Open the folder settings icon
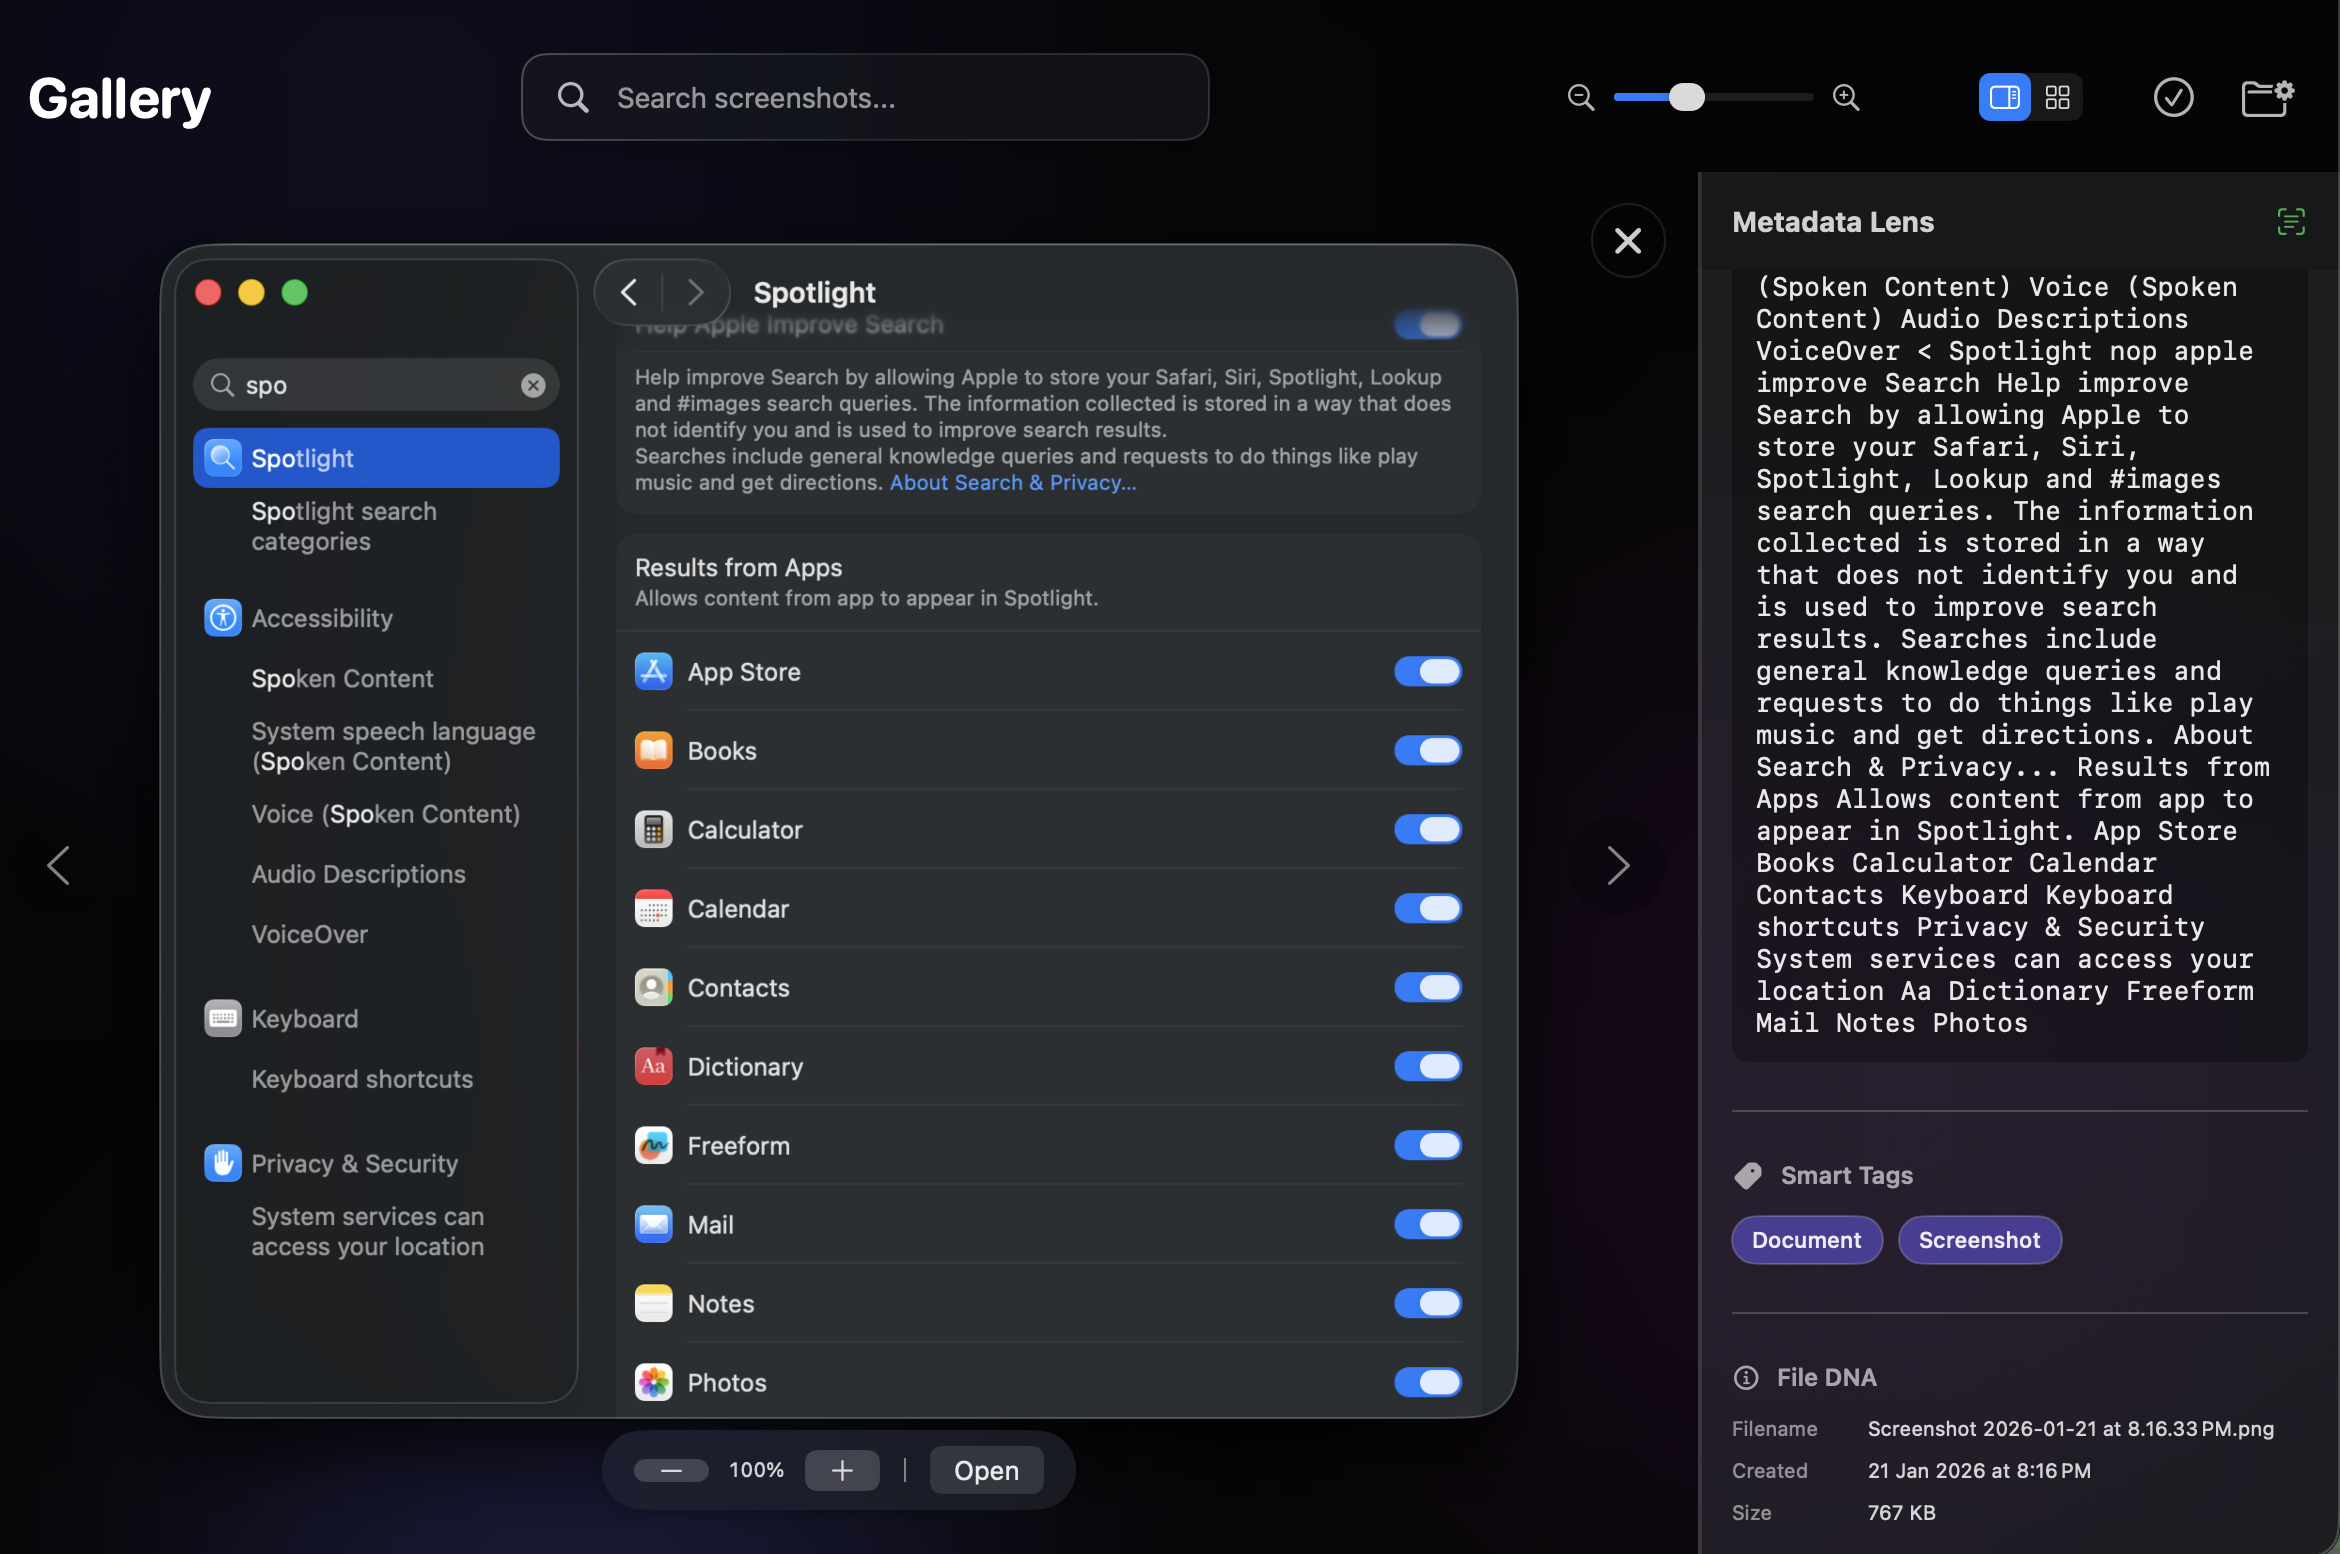This screenshot has width=2340, height=1554. [x=2266, y=97]
